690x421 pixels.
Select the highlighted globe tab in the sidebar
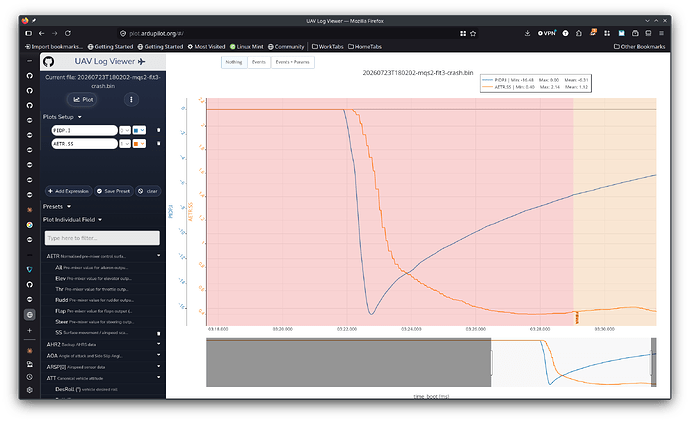29,315
